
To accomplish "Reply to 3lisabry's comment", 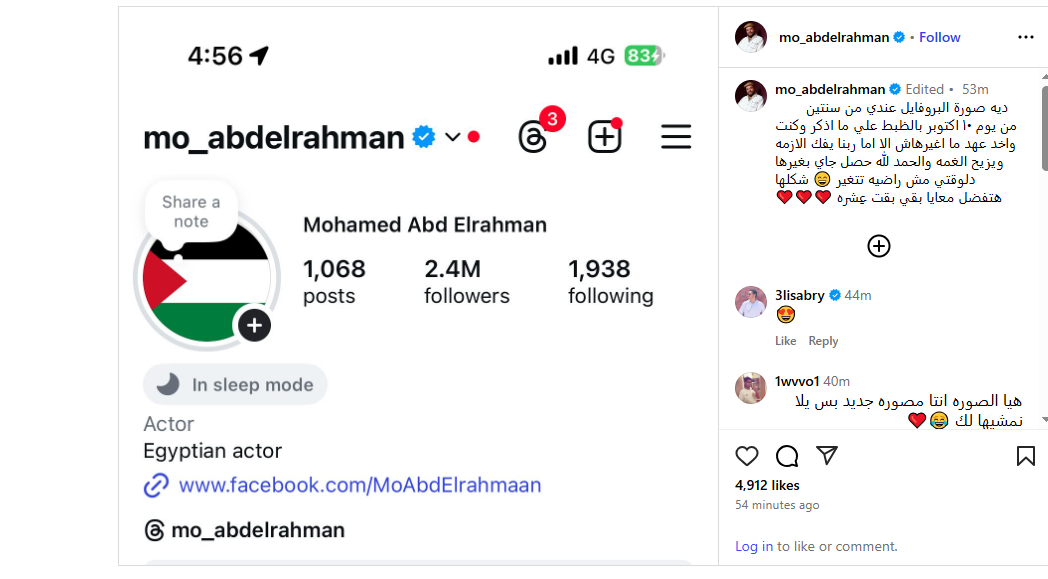I will pos(823,340).
